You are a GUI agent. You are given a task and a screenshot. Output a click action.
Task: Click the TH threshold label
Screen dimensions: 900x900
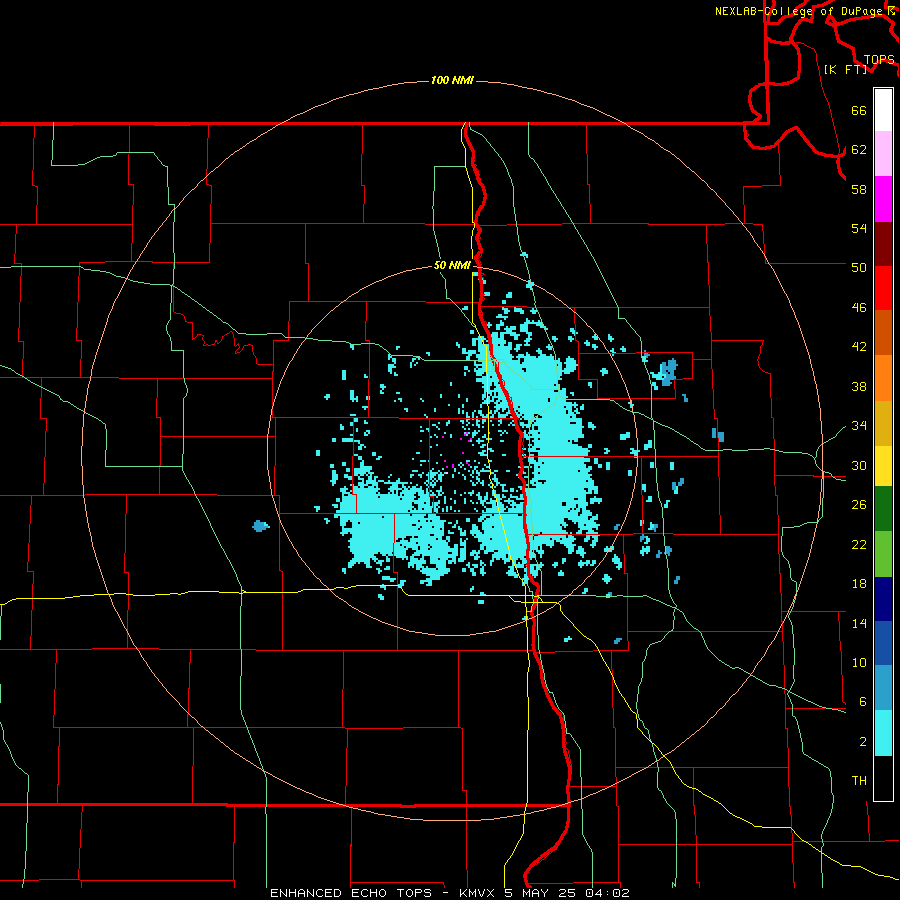(x=859, y=780)
